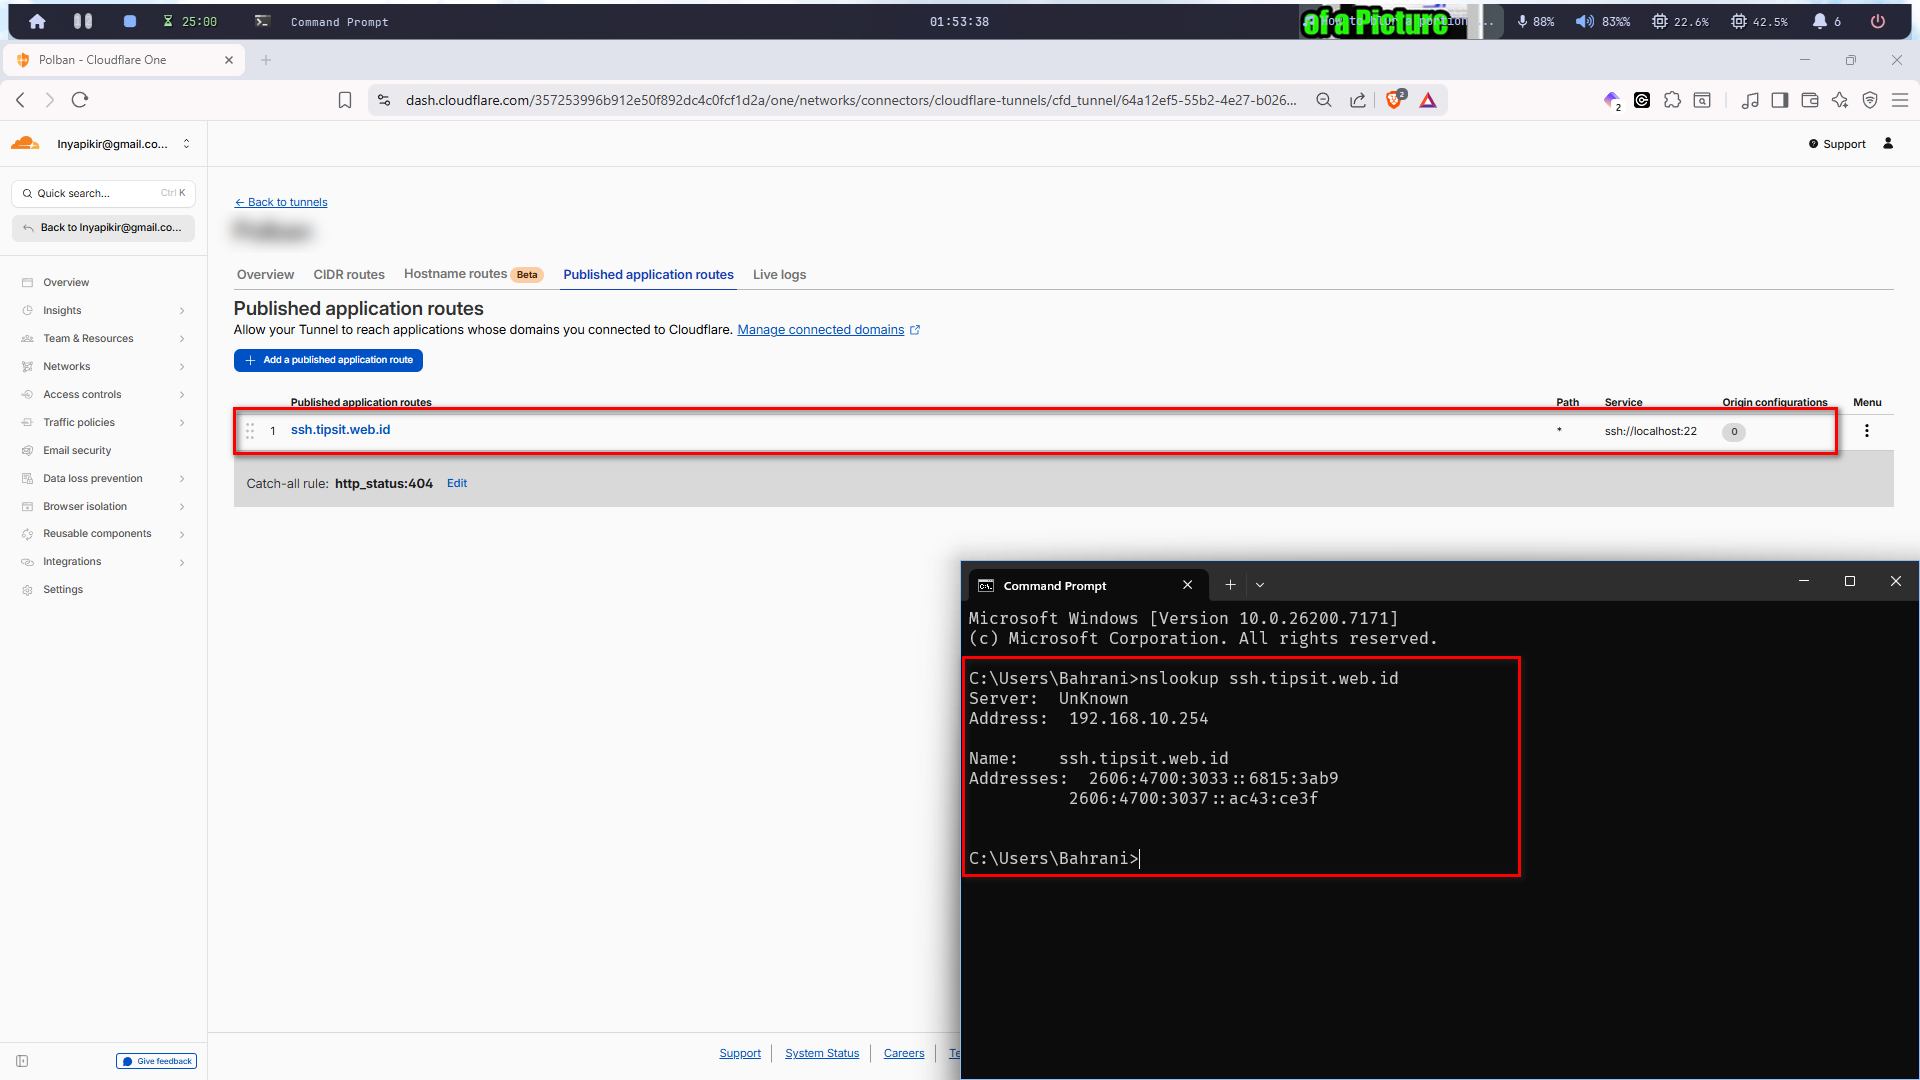Image resolution: width=1920 pixels, height=1080 pixels.
Task: Open the Manage connected domains link
Action: click(828, 330)
